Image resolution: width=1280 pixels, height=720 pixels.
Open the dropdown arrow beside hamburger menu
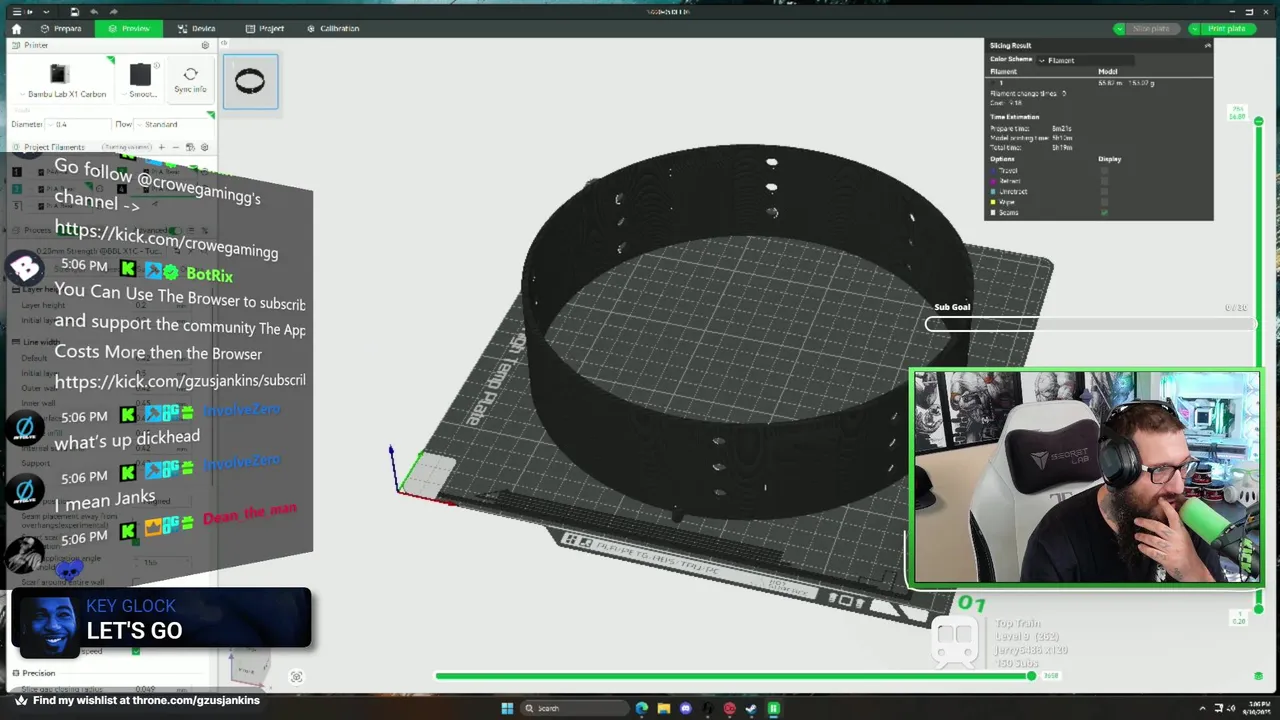pos(46,11)
